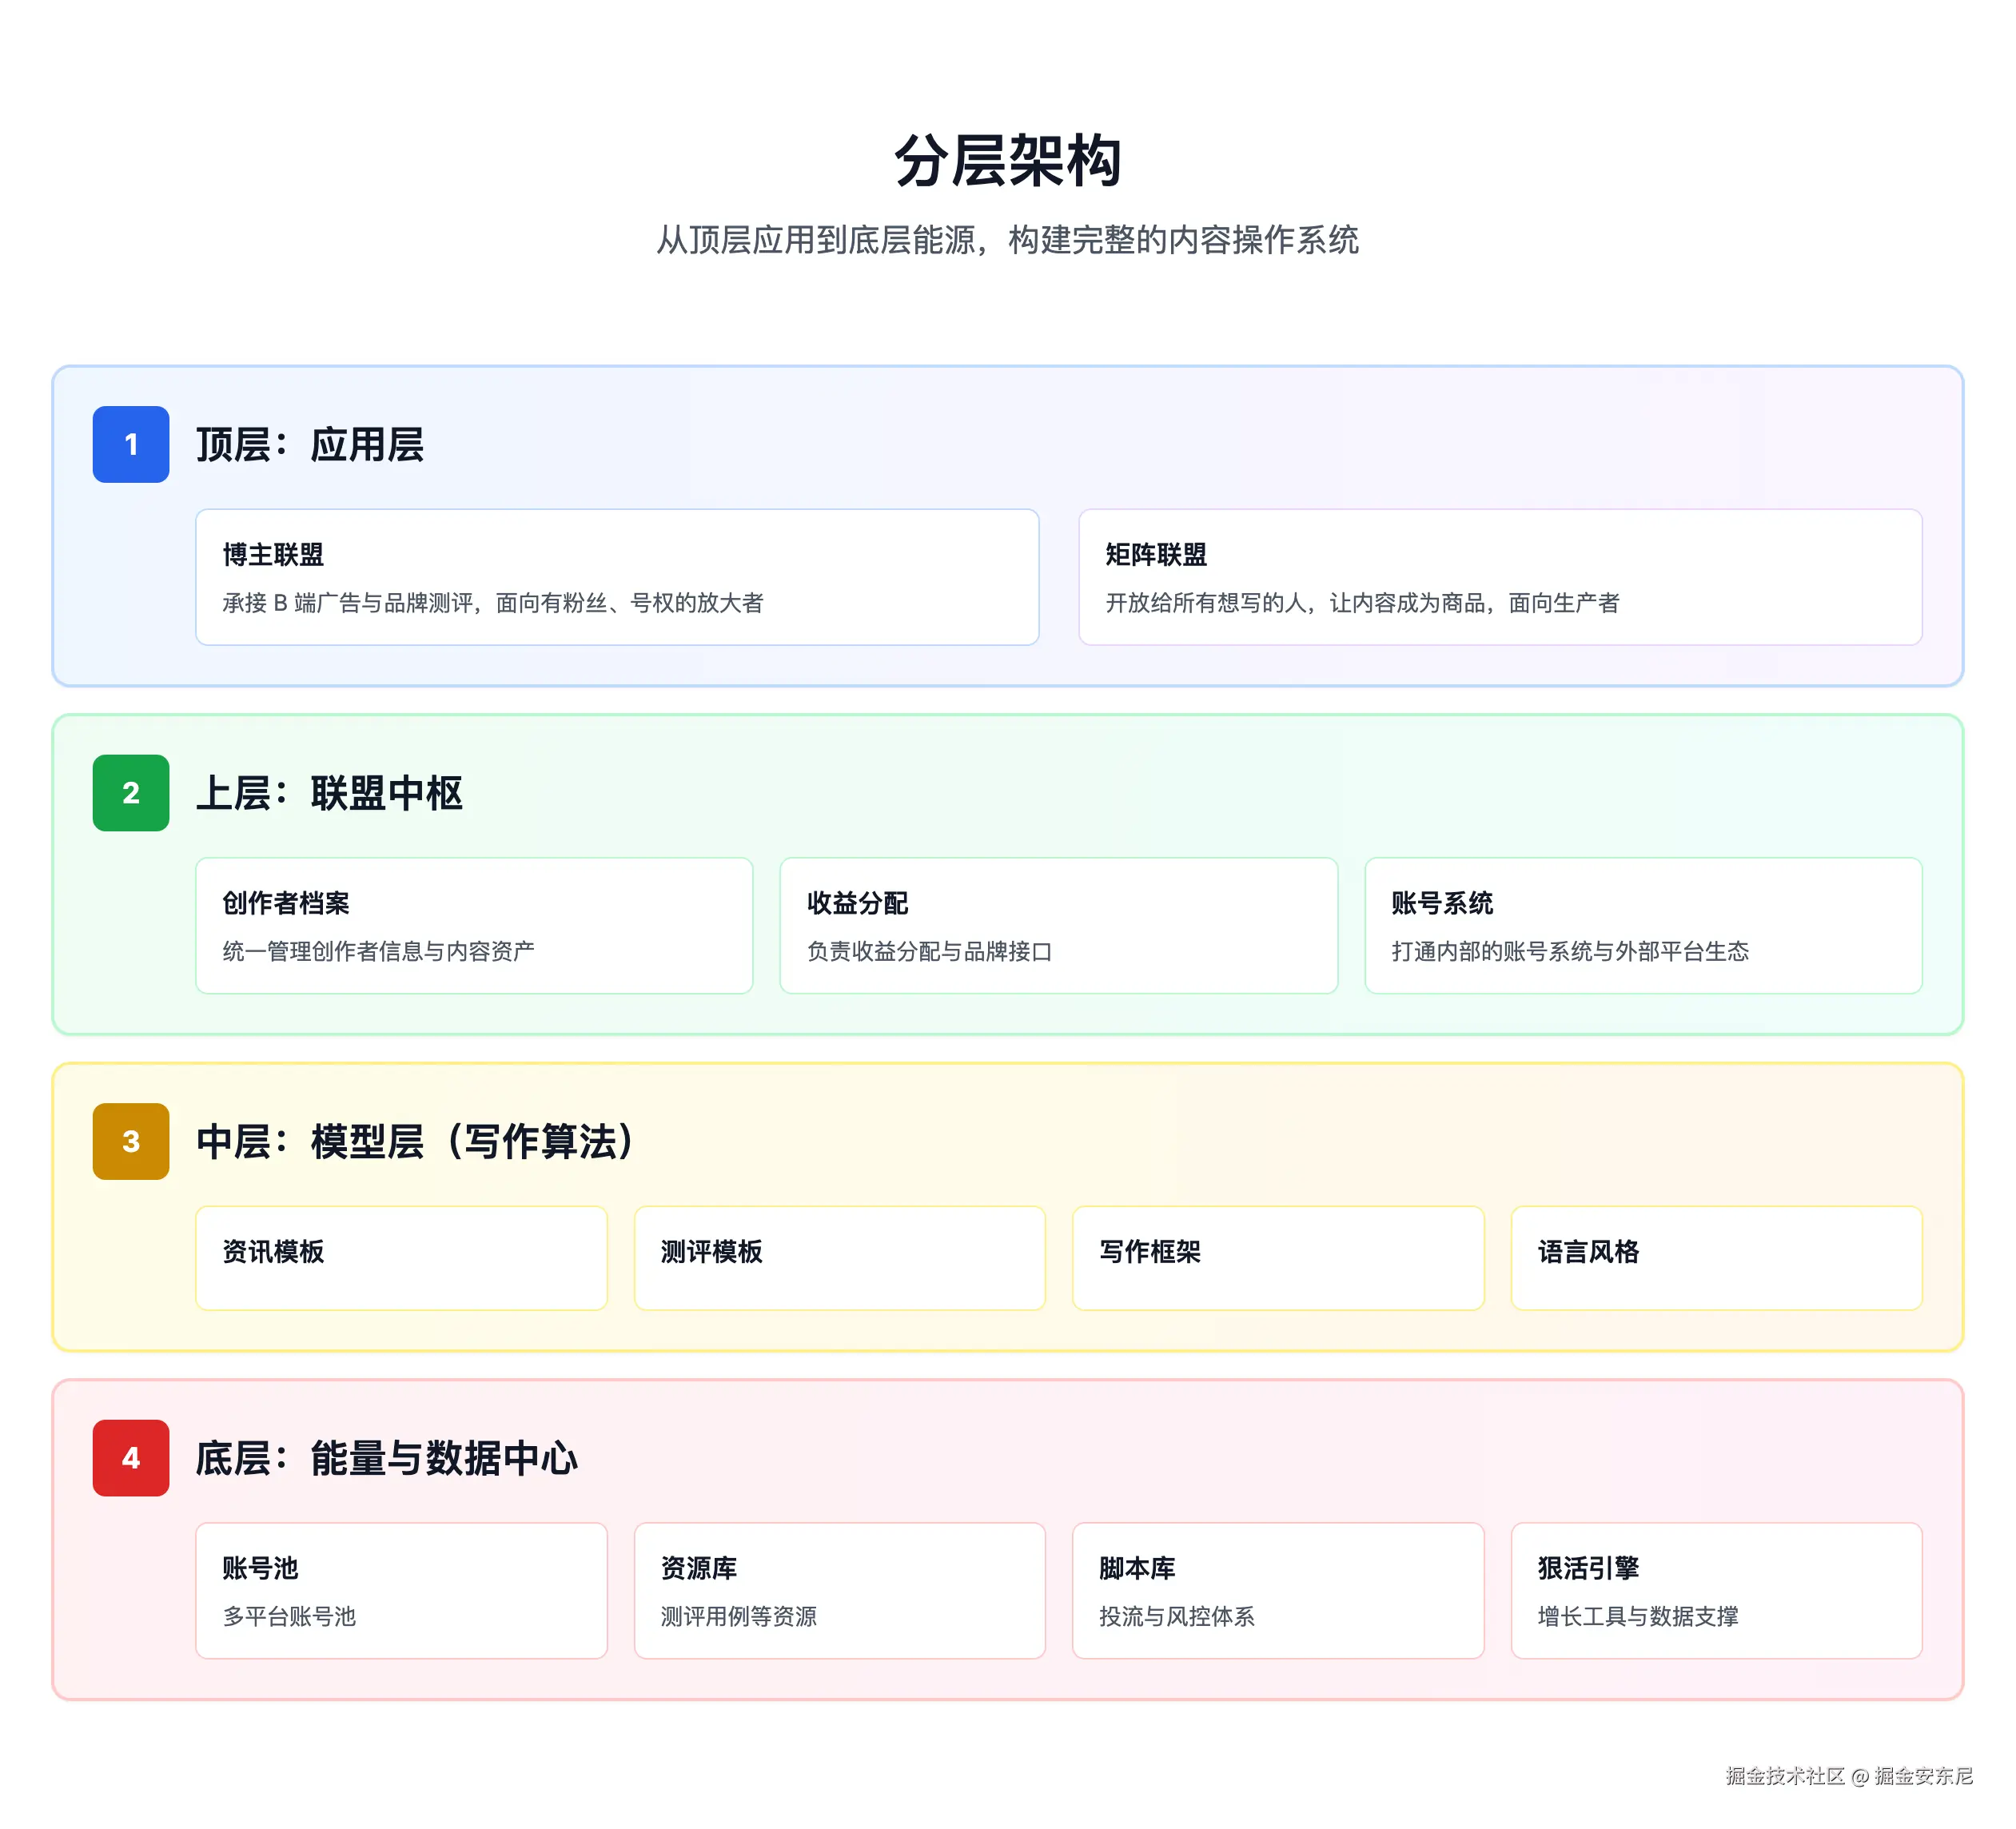Select the 账号系统 card
This screenshot has height=1829, width=2016.
1642,925
